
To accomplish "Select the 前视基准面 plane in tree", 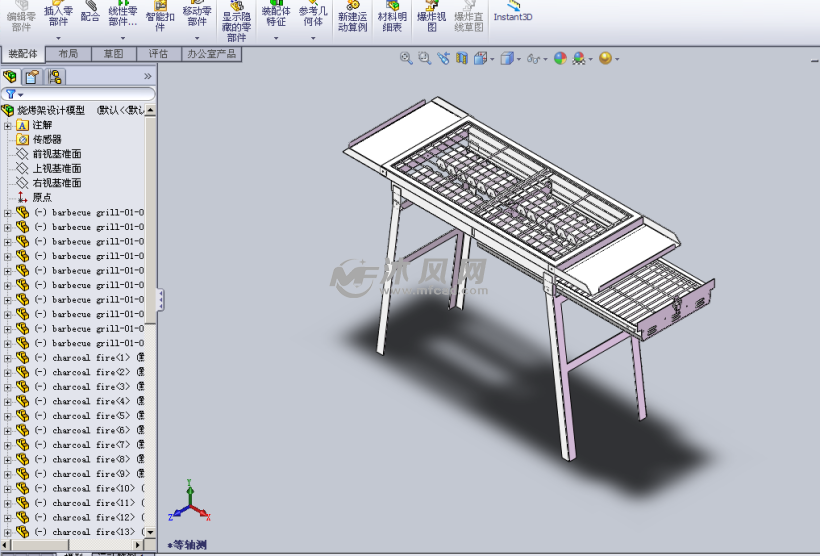I will pyautogui.click(x=56, y=154).
